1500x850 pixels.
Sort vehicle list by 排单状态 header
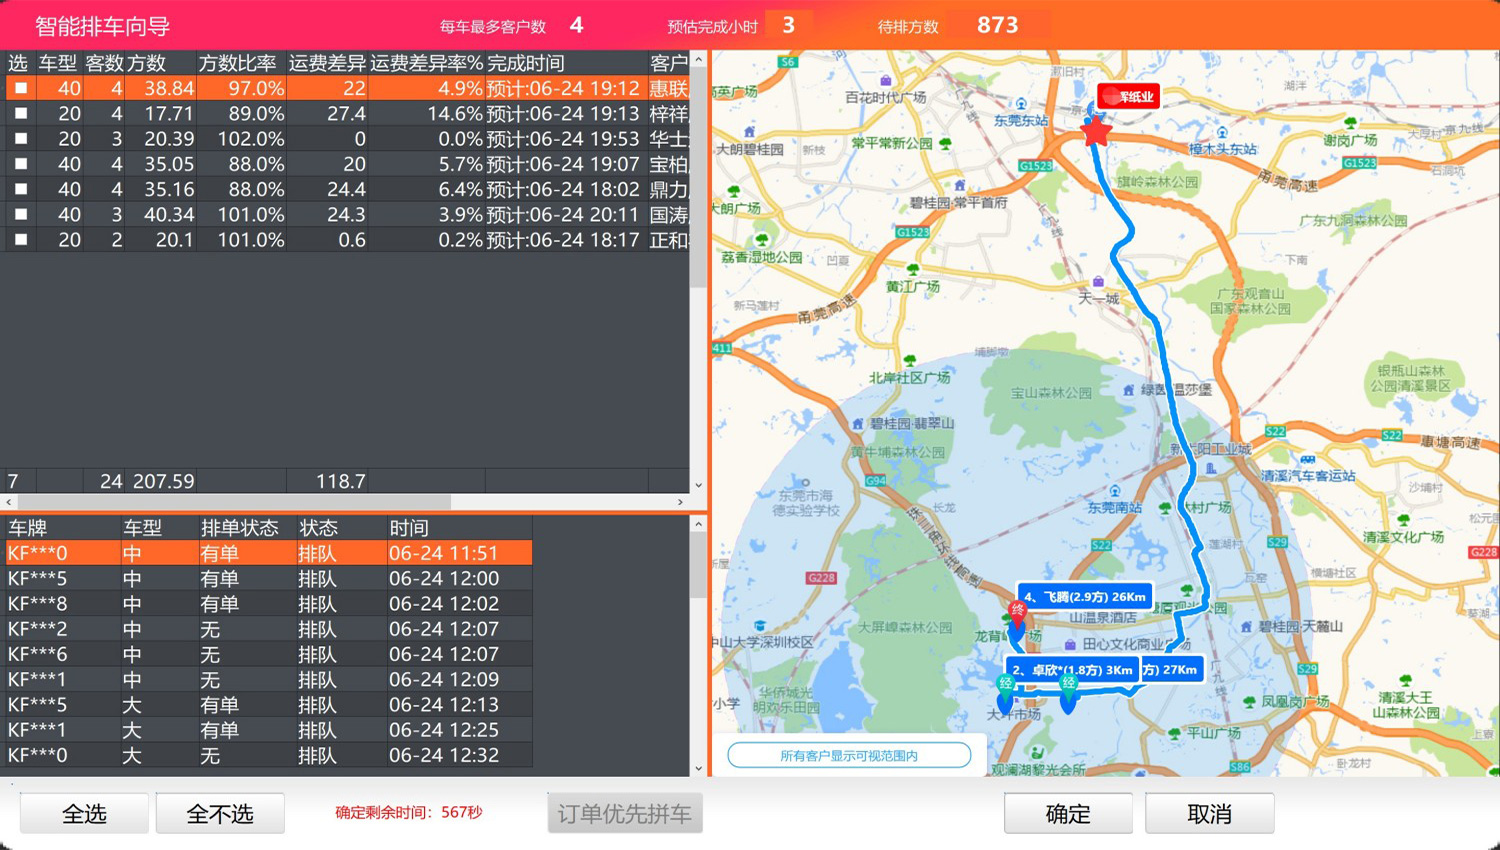click(x=240, y=528)
